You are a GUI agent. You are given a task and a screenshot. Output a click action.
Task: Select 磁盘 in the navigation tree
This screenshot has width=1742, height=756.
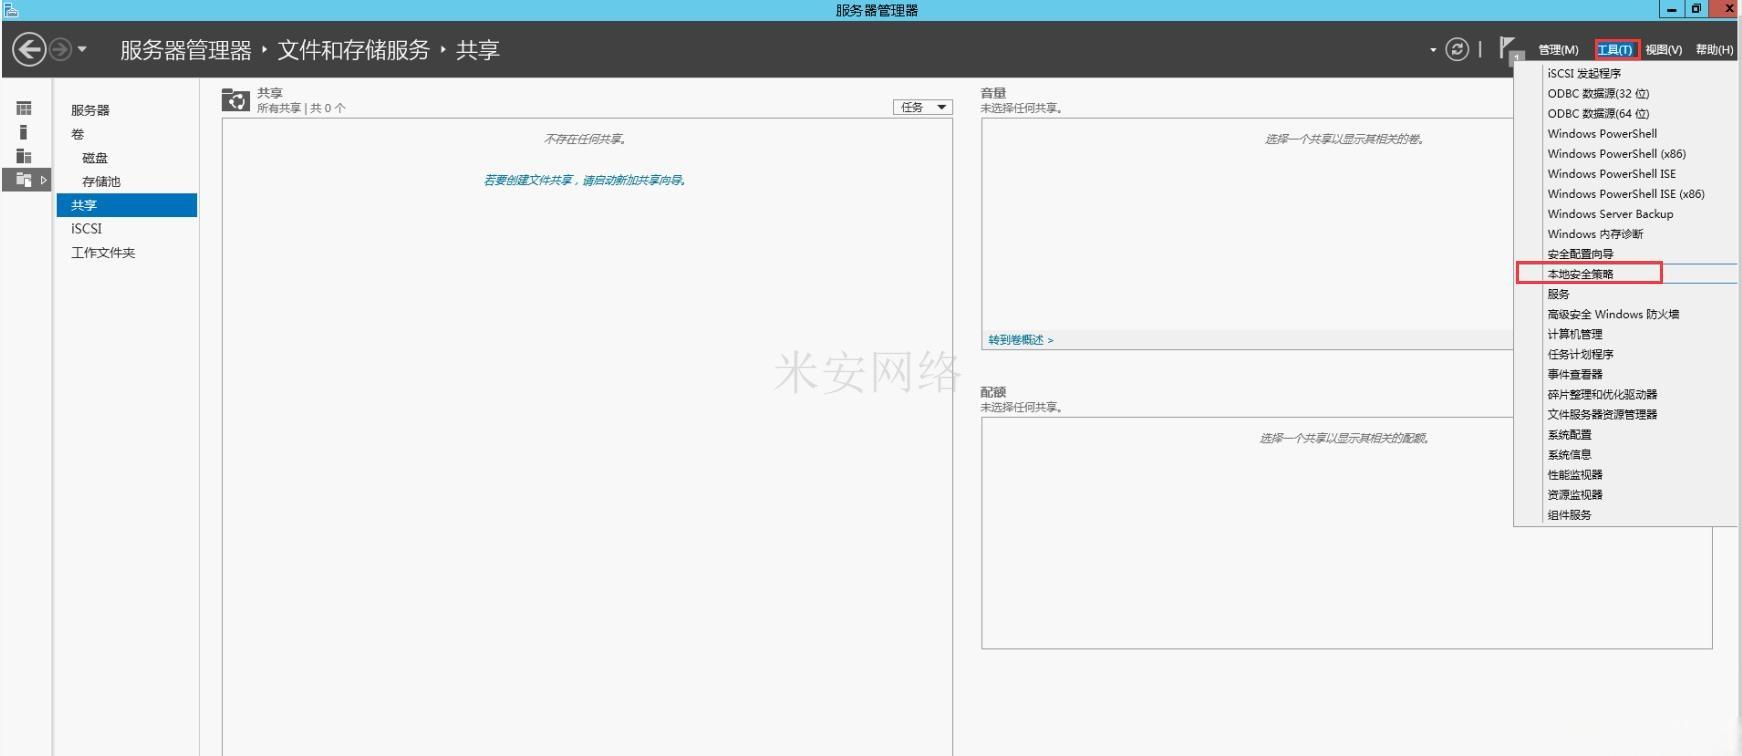pyautogui.click(x=95, y=158)
